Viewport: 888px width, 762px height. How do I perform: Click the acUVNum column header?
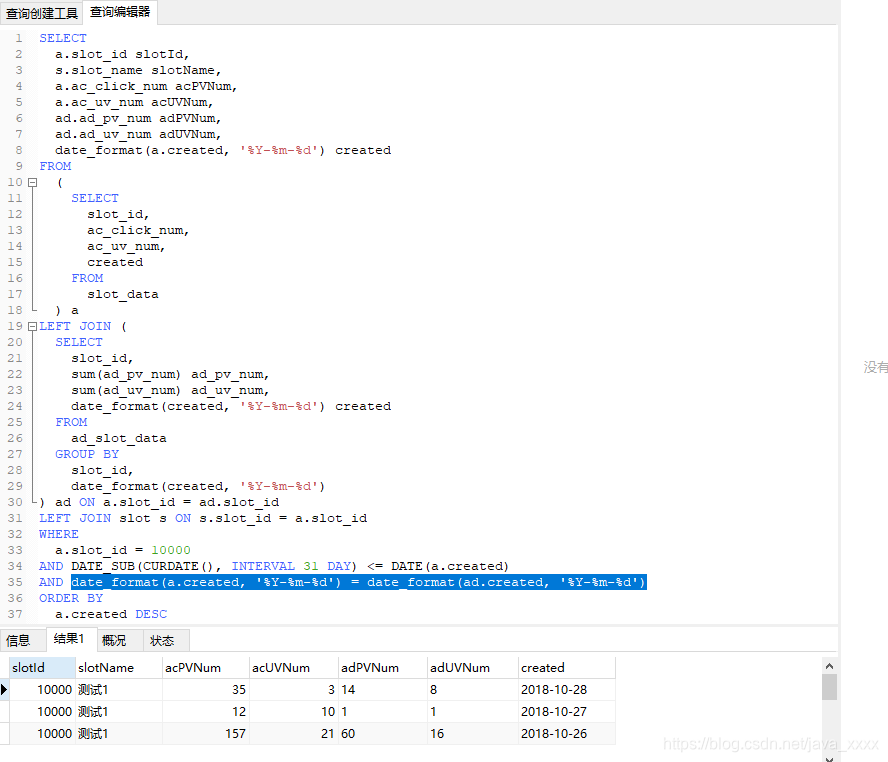[293, 668]
